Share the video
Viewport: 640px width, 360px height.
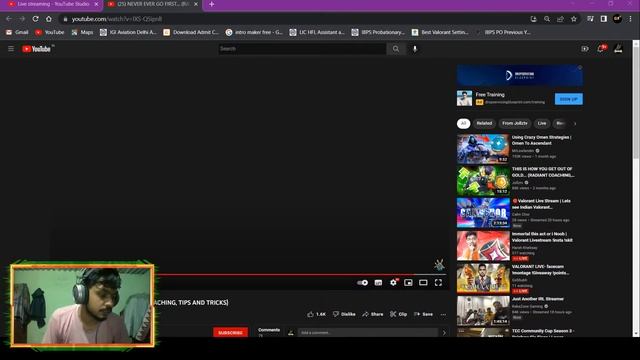point(373,314)
